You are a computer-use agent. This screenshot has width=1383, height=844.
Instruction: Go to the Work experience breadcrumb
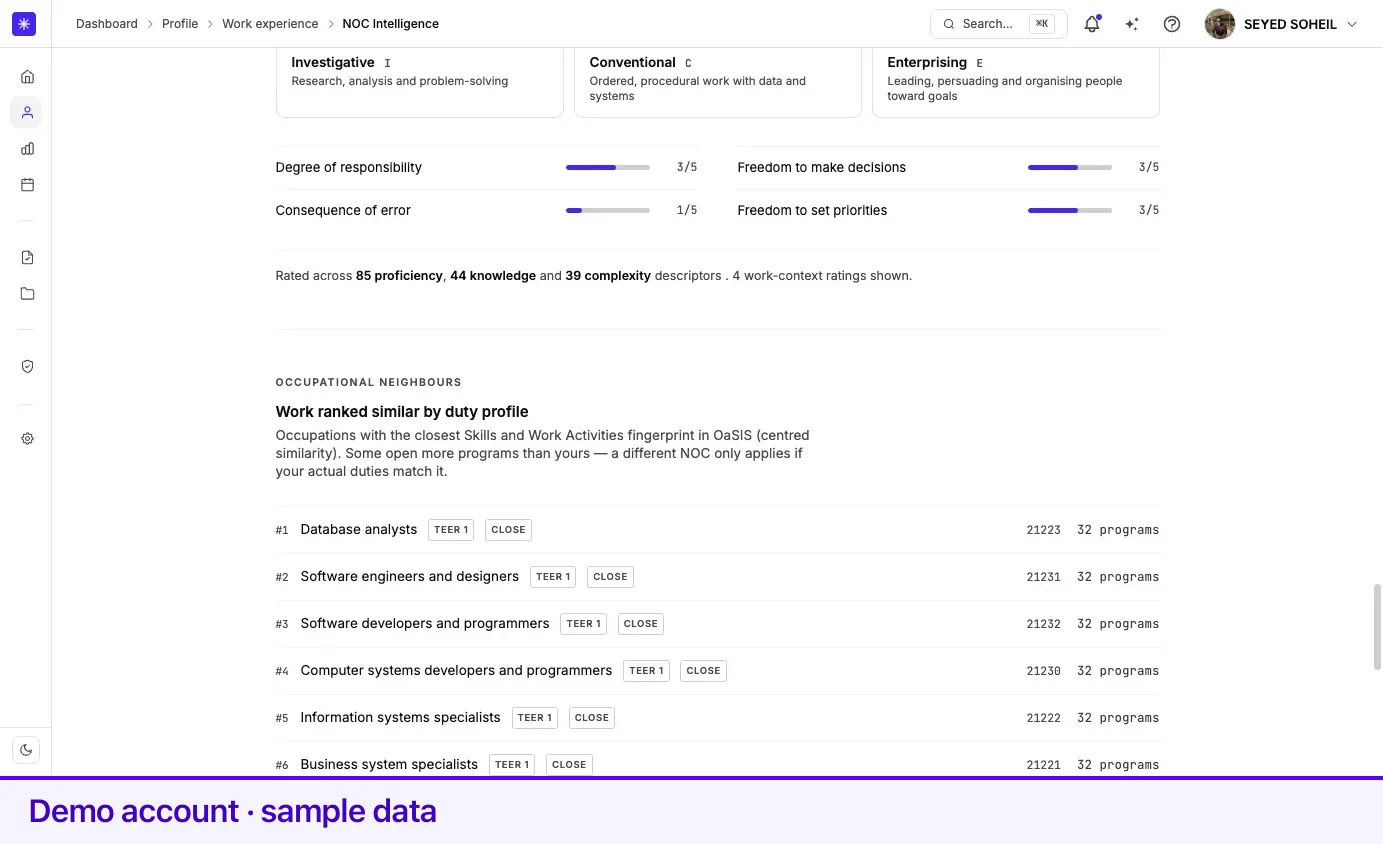(x=270, y=24)
